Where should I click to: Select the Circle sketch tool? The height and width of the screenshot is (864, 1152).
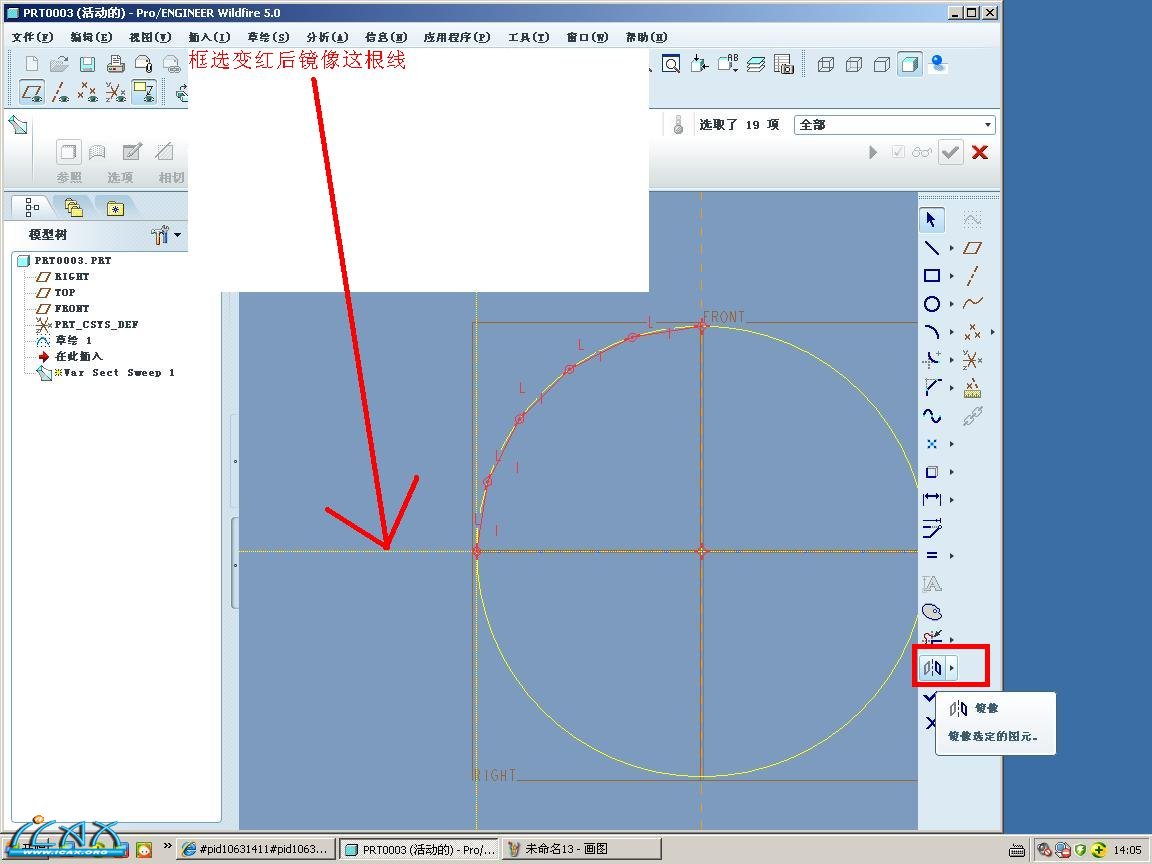[x=932, y=304]
